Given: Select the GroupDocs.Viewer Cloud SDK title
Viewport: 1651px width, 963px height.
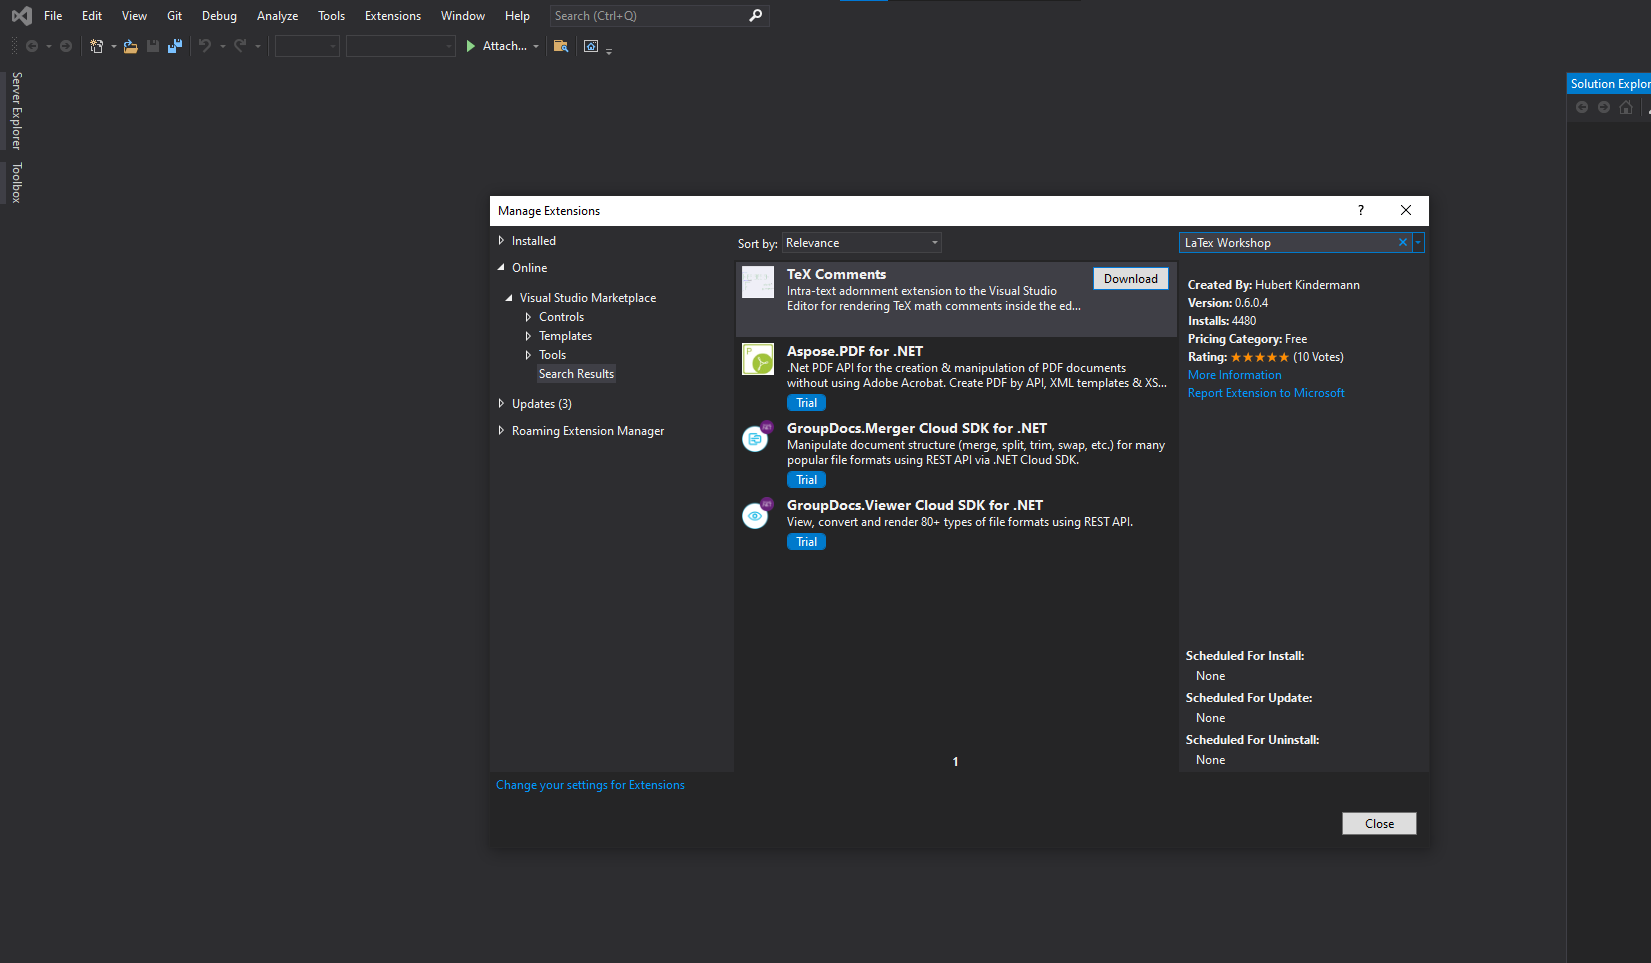Looking at the screenshot, I should point(915,505).
